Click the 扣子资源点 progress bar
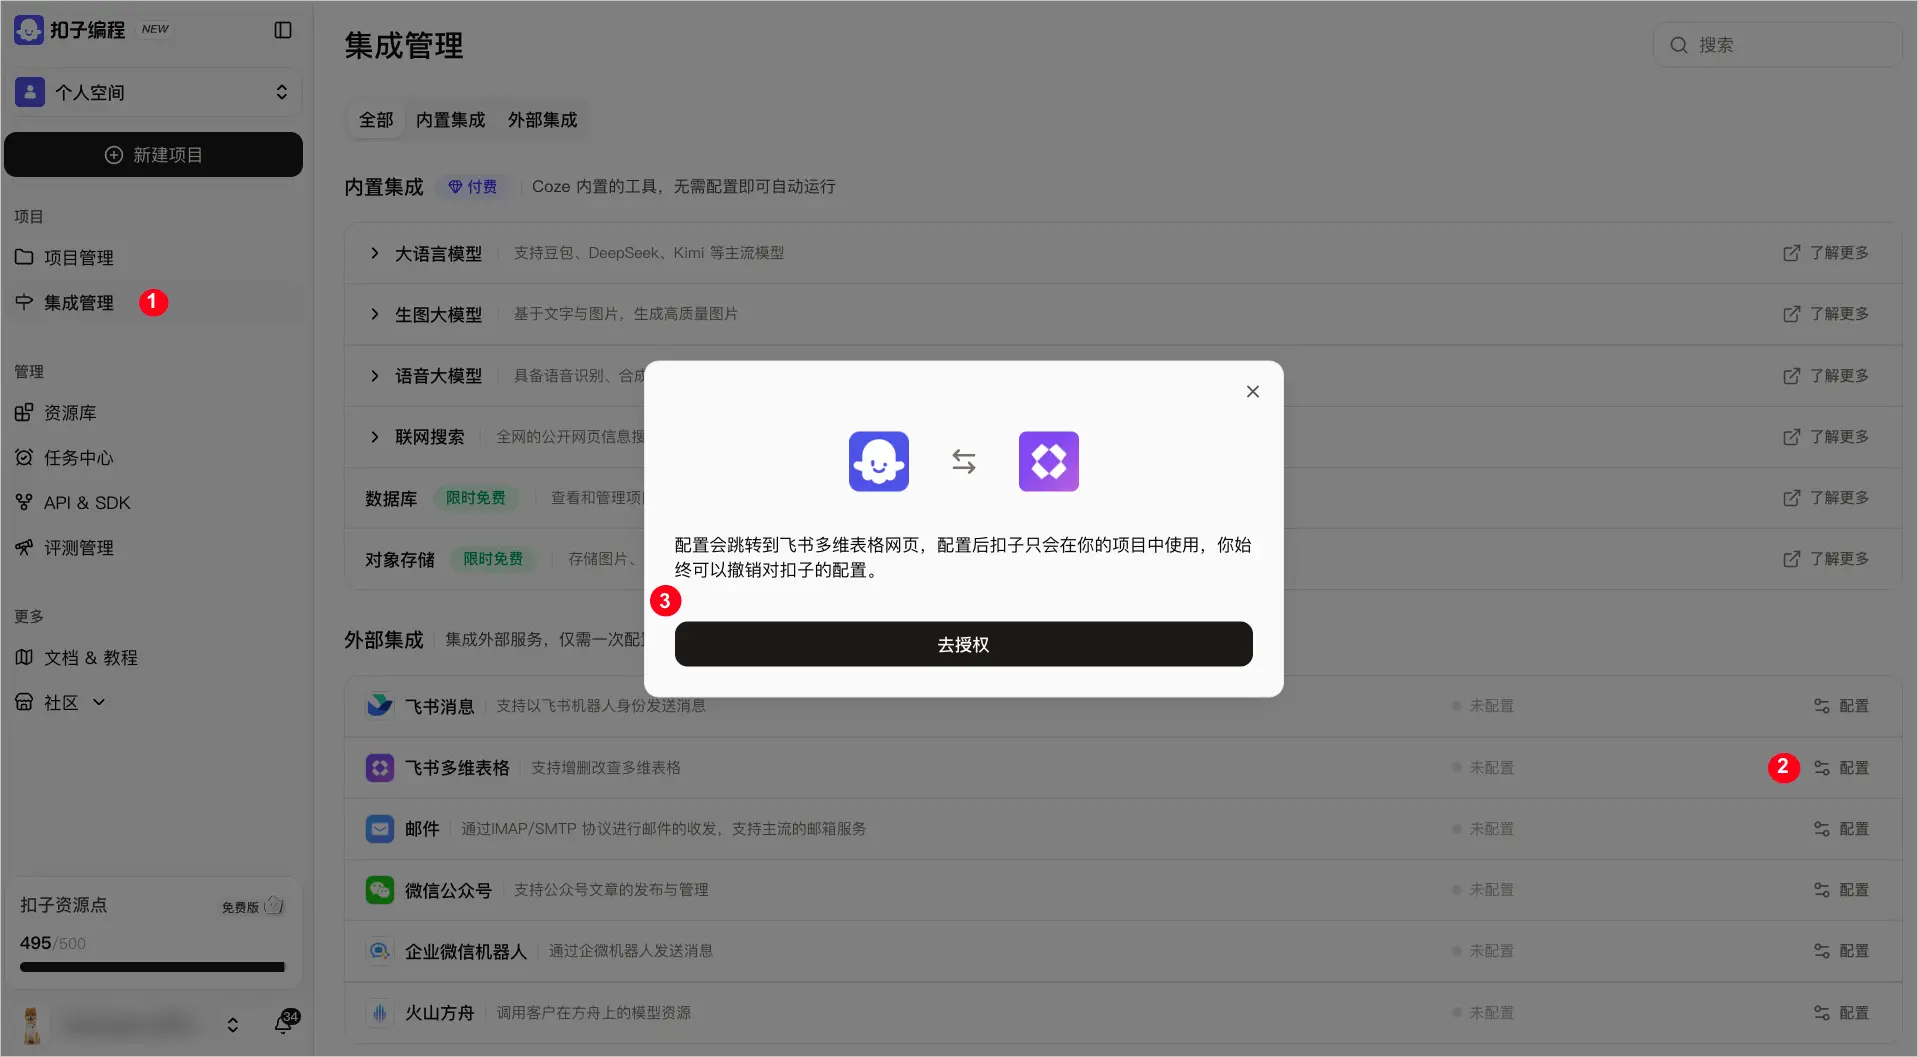1918x1057 pixels. point(152,967)
